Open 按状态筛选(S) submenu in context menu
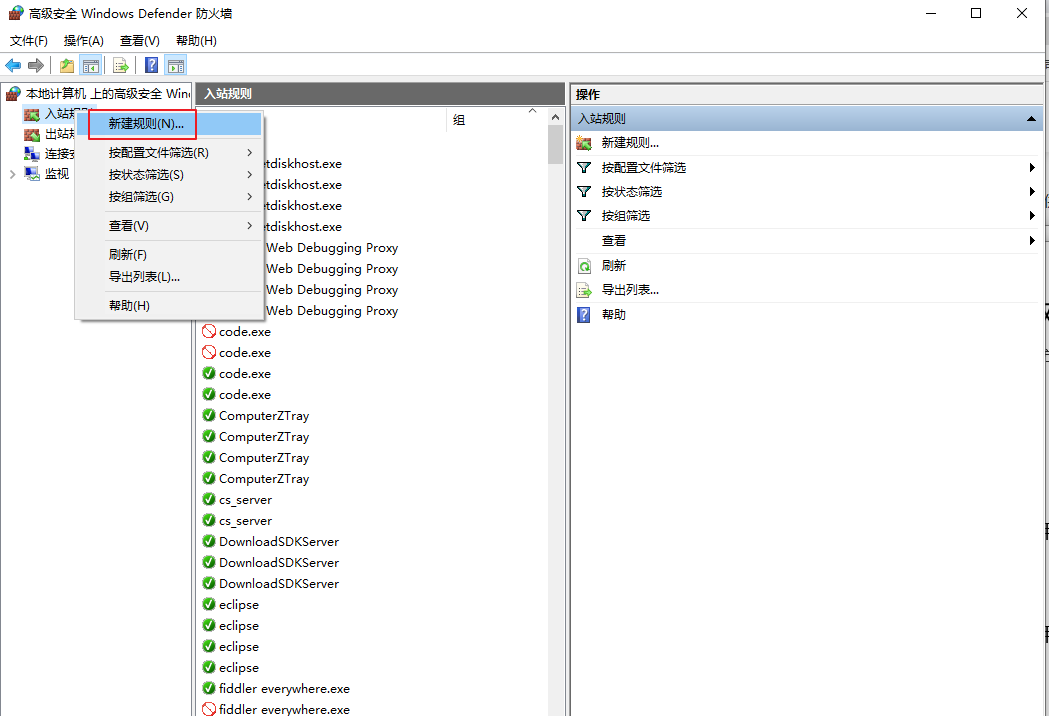The height and width of the screenshot is (716, 1049). coord(169,175)
